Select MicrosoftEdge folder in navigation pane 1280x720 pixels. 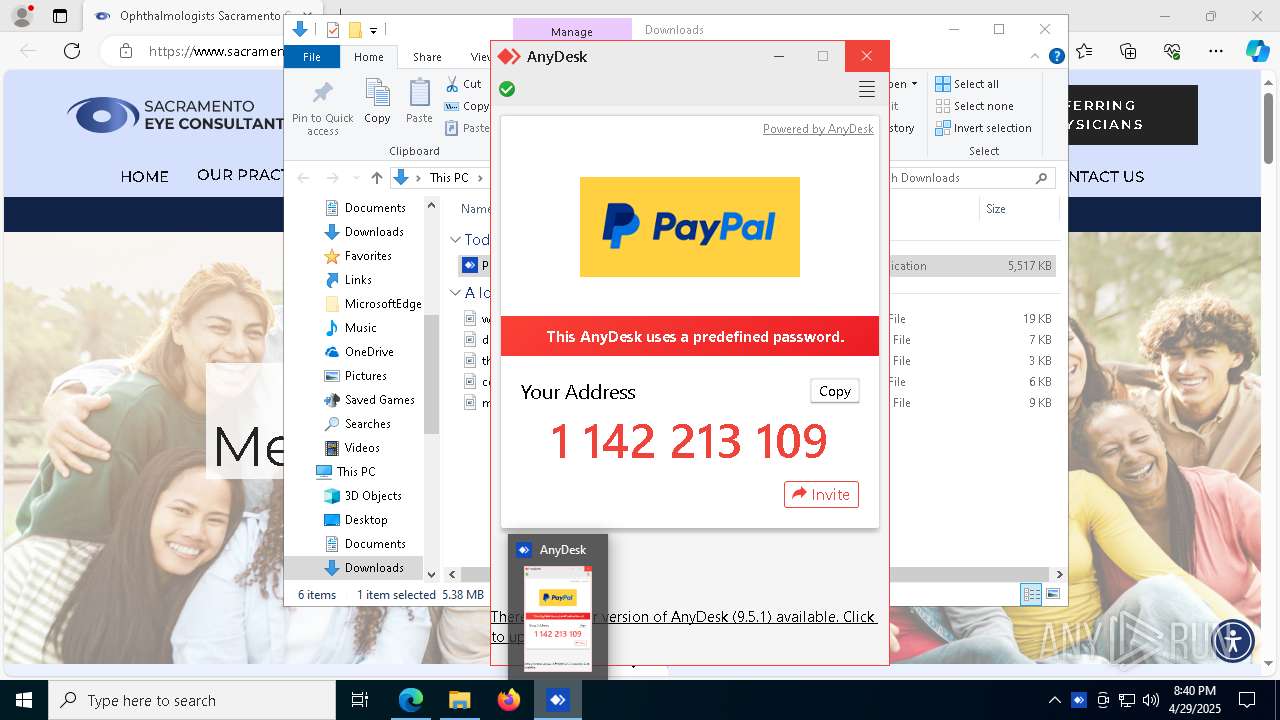383,304
